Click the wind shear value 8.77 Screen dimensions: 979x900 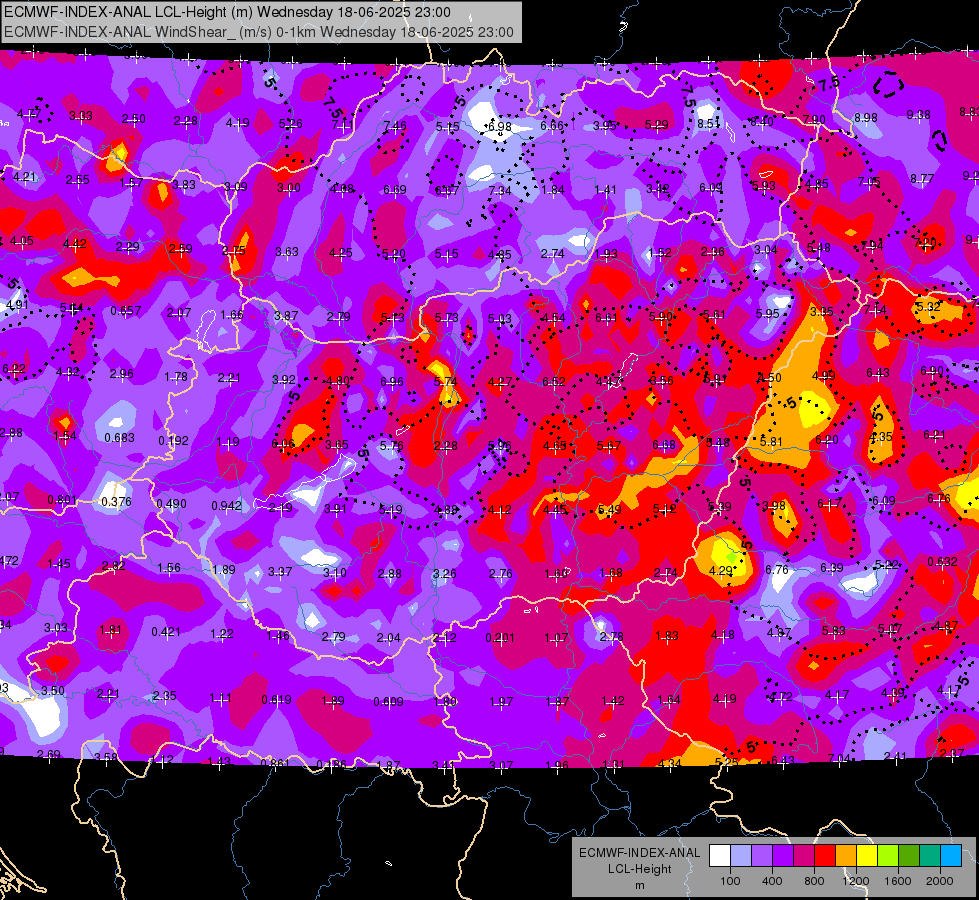click(922, 179)
